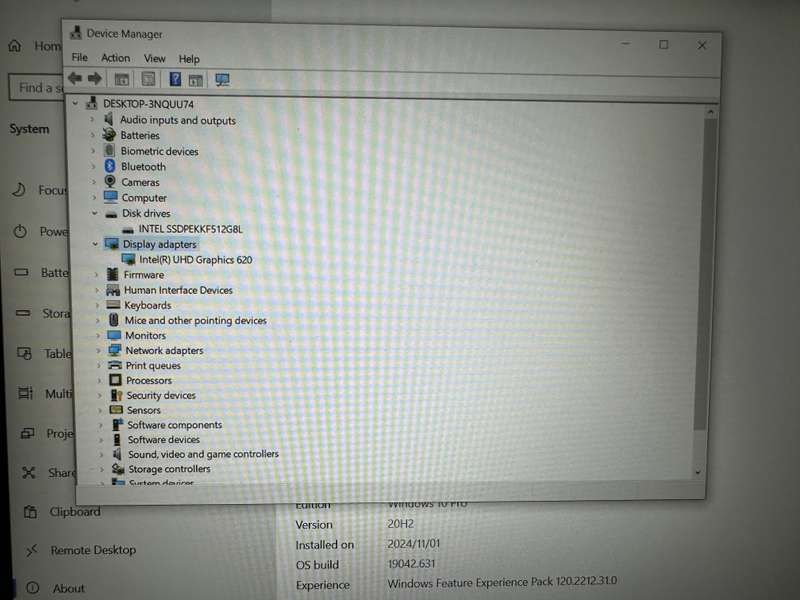
Task: Click the Intel UHD Graphics 620 device icon
Action: pos(129,259)
